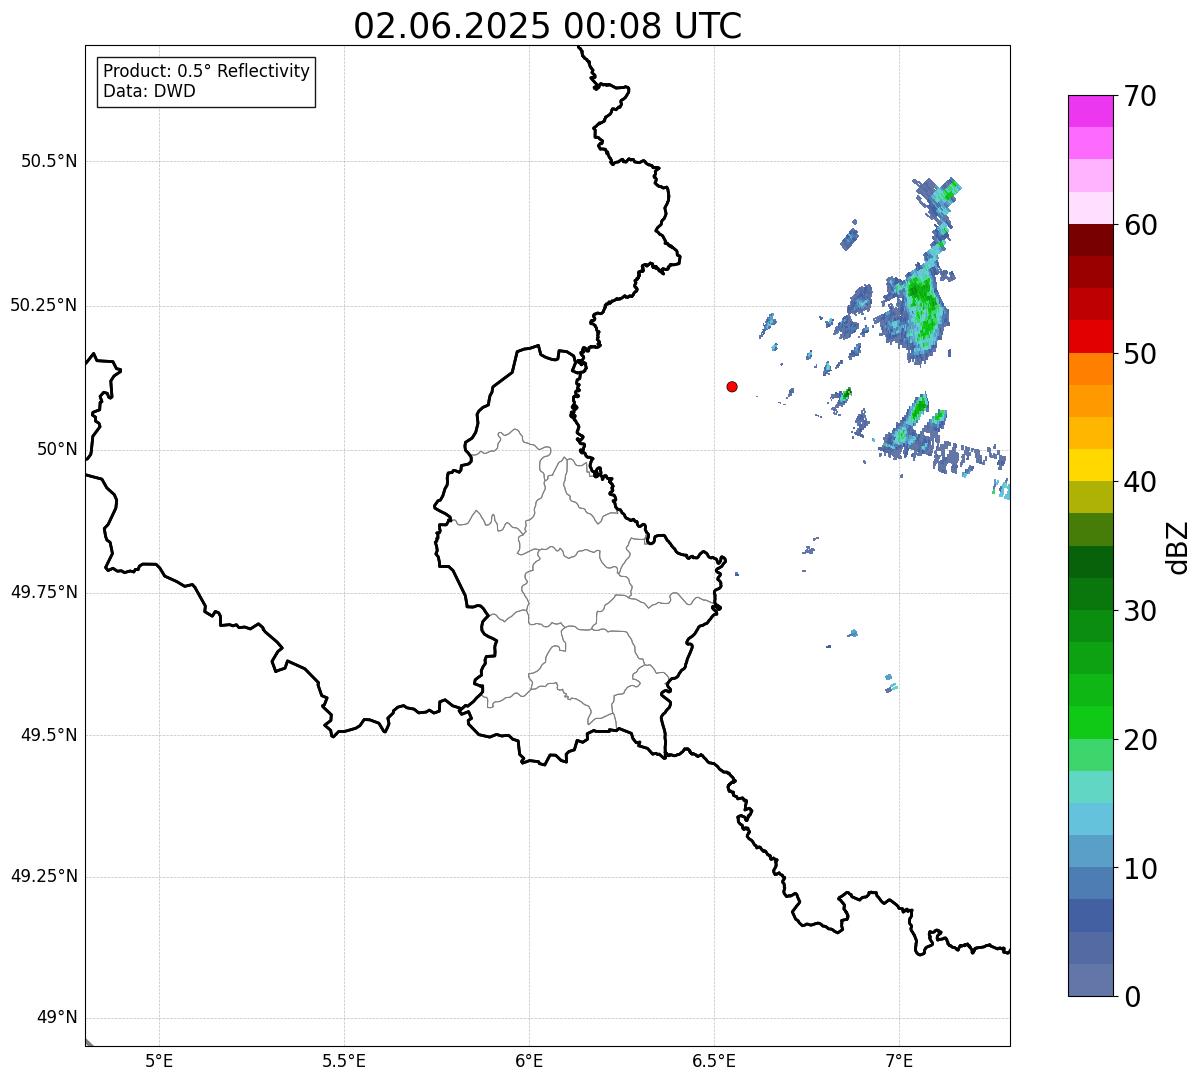Click the 6.5°E longitude label

click(x=714, y=1061)
